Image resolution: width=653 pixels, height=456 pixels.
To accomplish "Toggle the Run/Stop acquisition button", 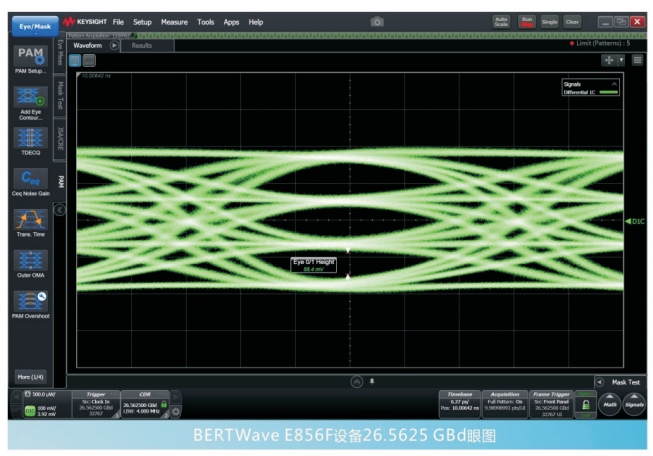I will pyautogui.click(x=527, y=21).
